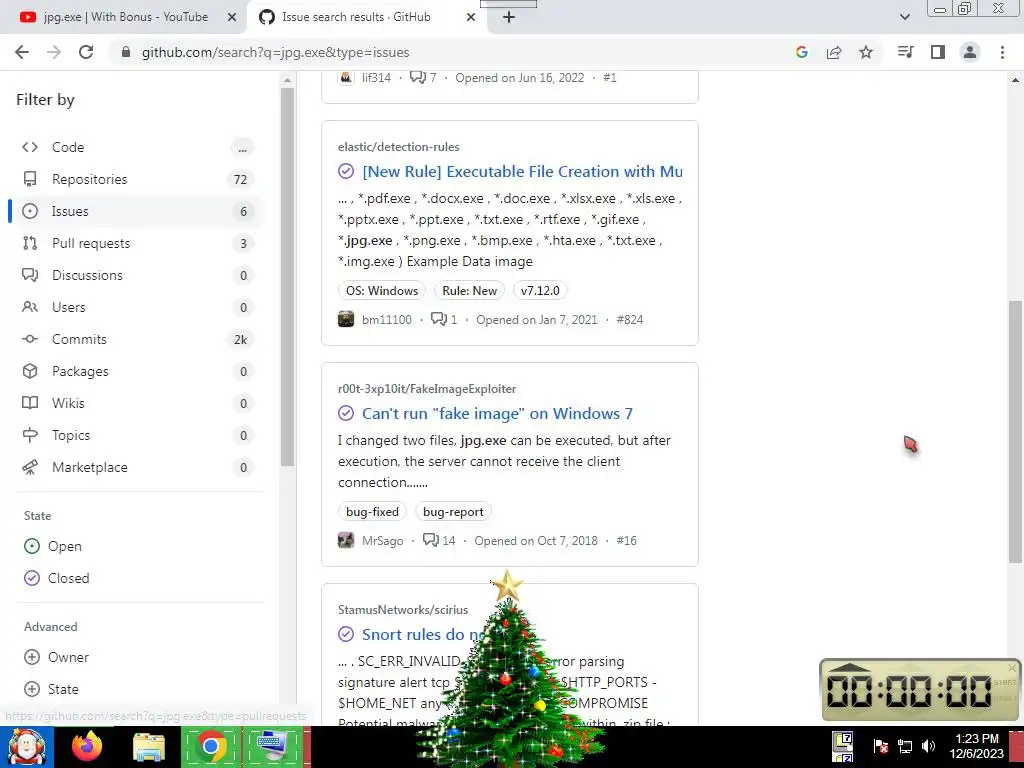Screen dimensions: 1024x768
Task: Open the Snort rules issue title
Action: click(x=423, y=634)
